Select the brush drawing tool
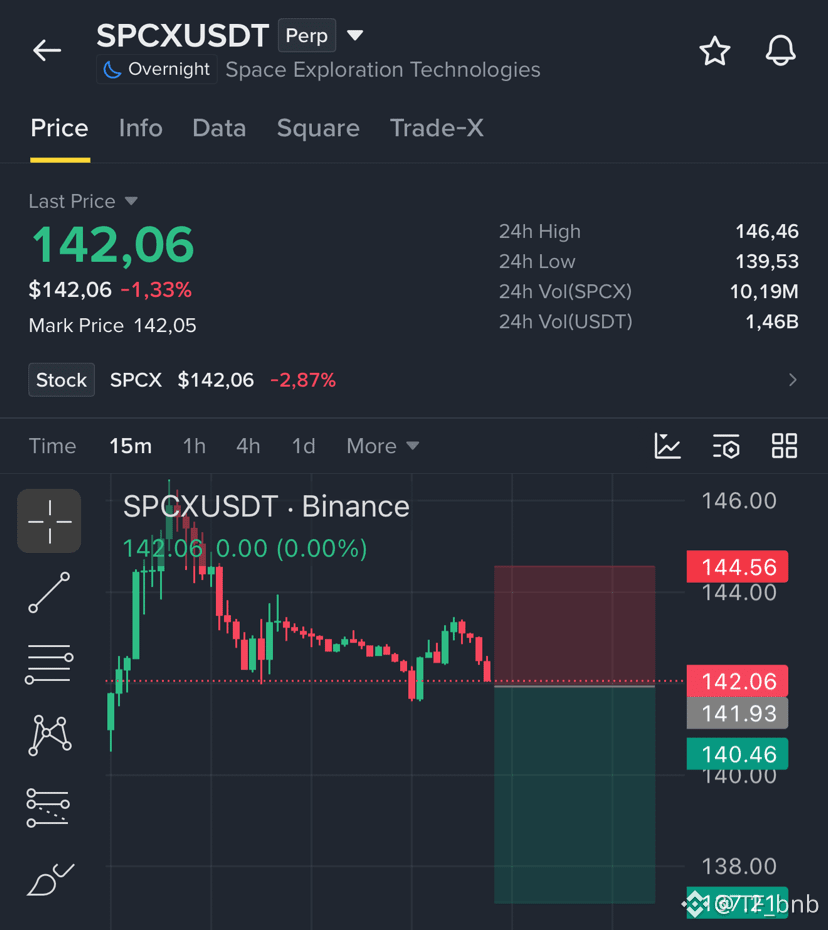 [x=50, y=879]
